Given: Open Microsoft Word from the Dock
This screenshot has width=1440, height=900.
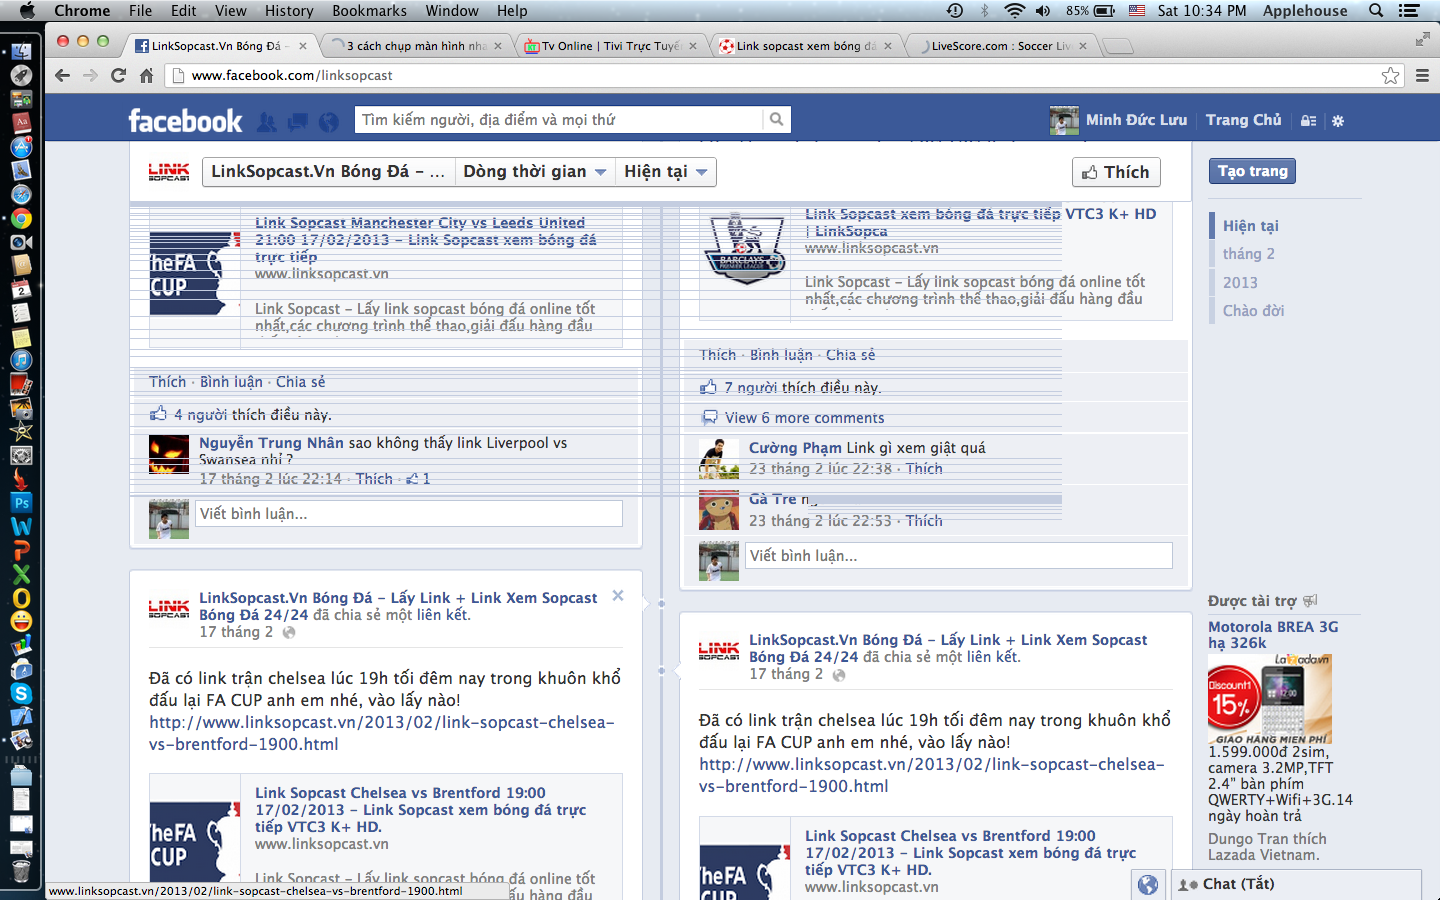Looking at the screenshot, I should point(21,527).
